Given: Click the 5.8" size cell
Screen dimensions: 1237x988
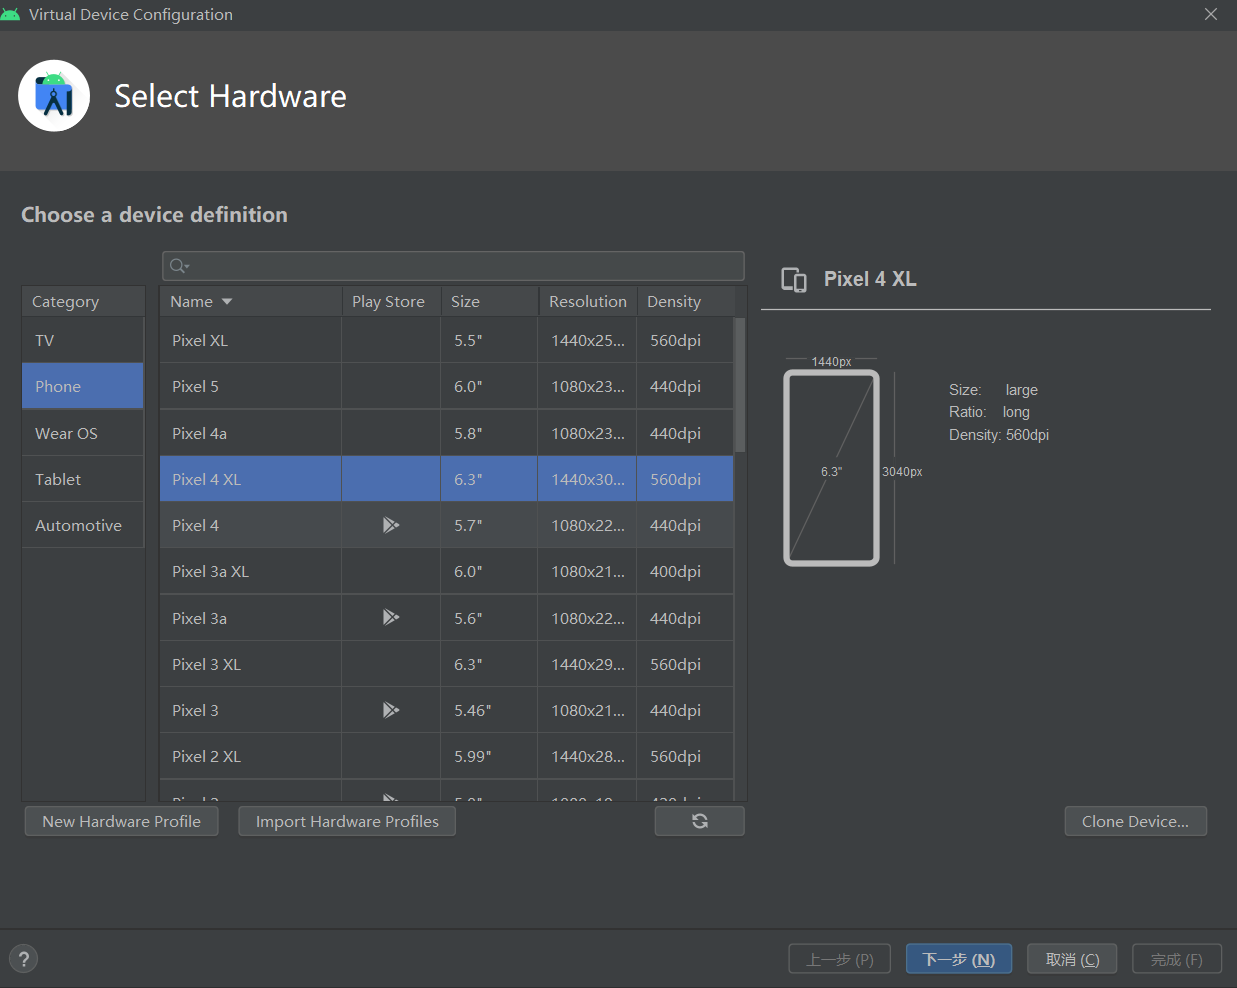Looking at the screenshot, I should 489,433.
